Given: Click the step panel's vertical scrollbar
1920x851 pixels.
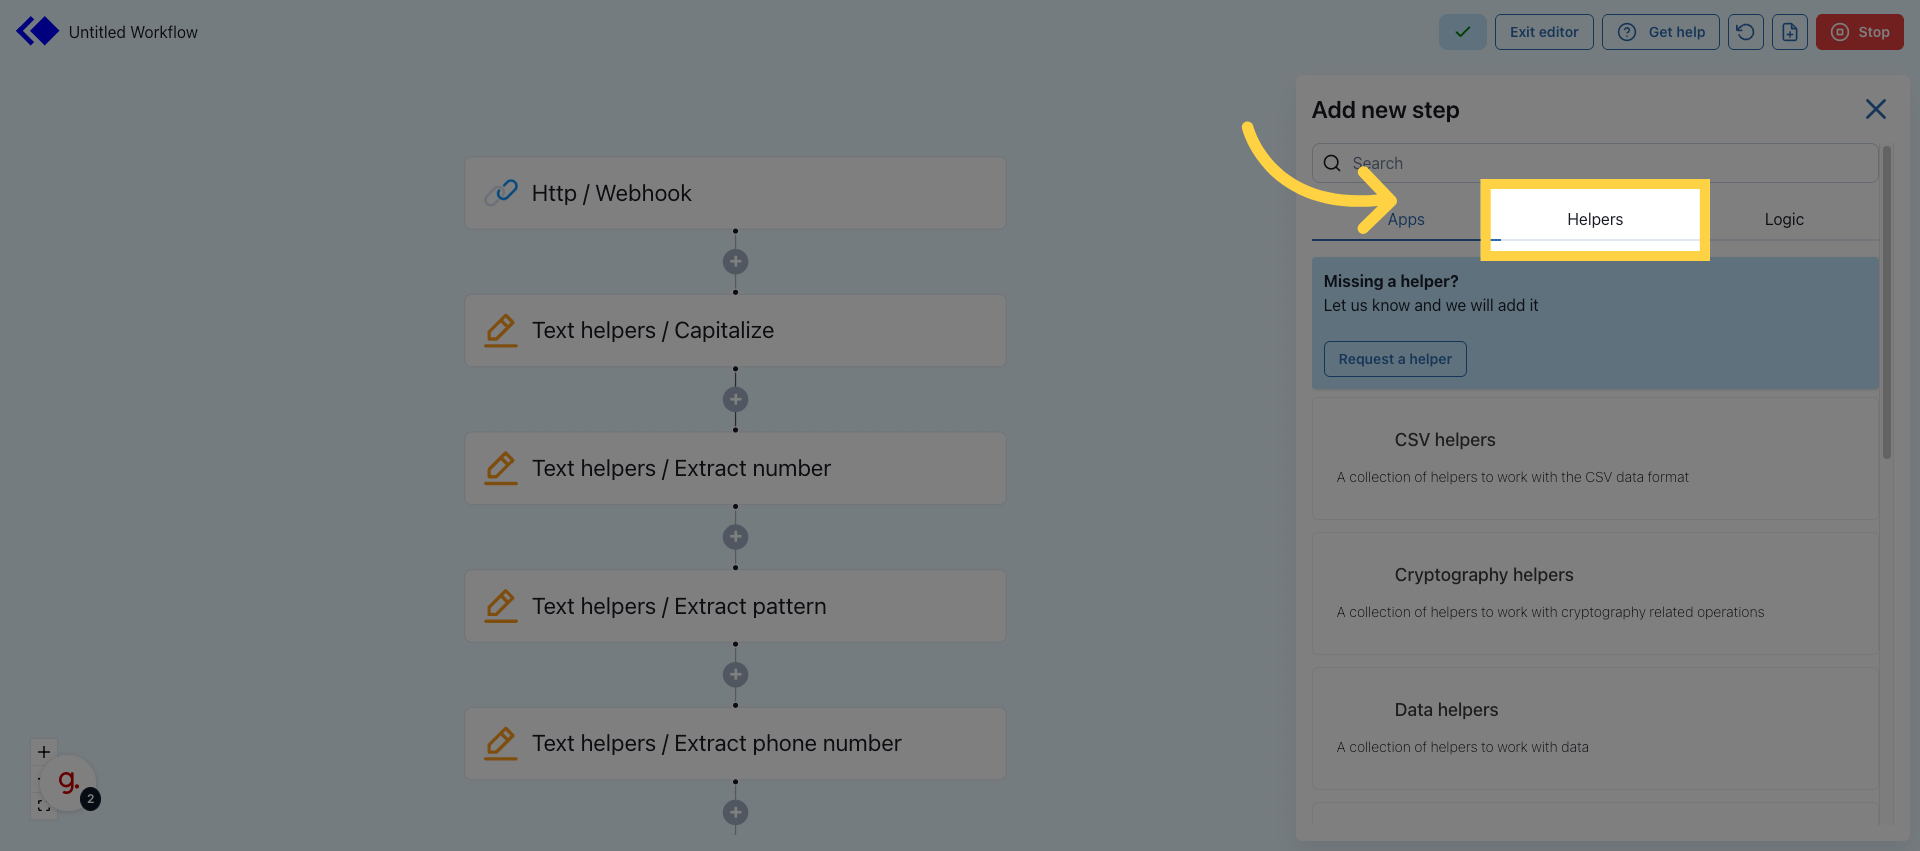Looking at the screenshot, I should (x=1886, y=302).
